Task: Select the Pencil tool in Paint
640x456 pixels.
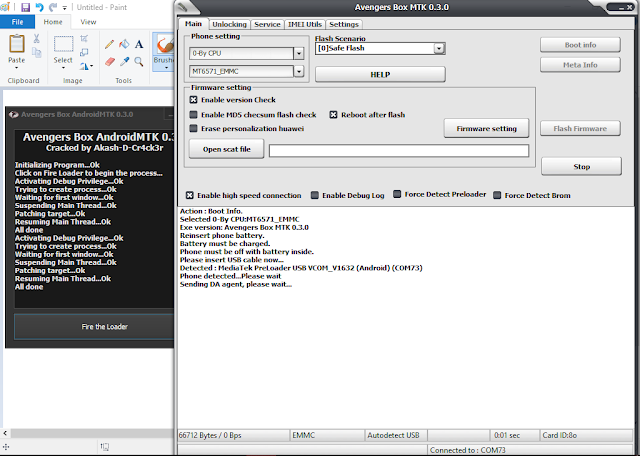Action: 109,44
